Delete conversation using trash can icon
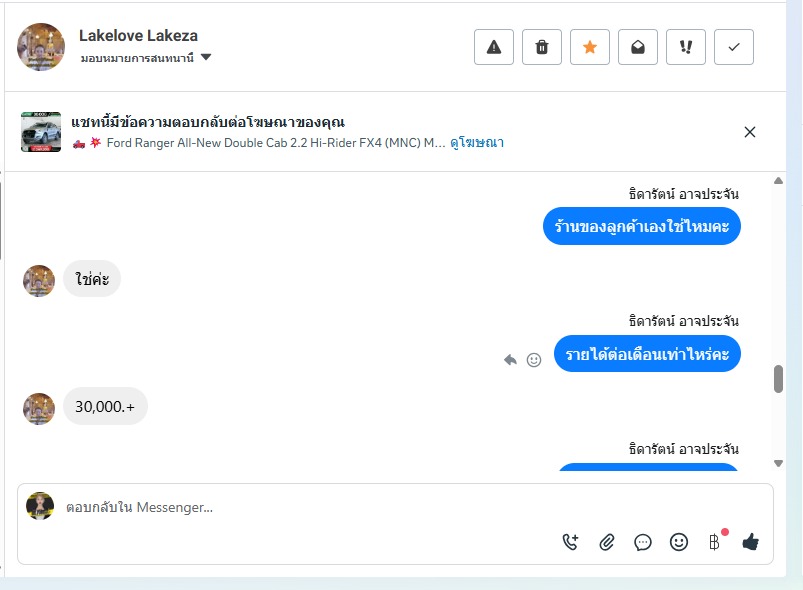803x590 pixels. pyautogui.click(x=542, y=47)
